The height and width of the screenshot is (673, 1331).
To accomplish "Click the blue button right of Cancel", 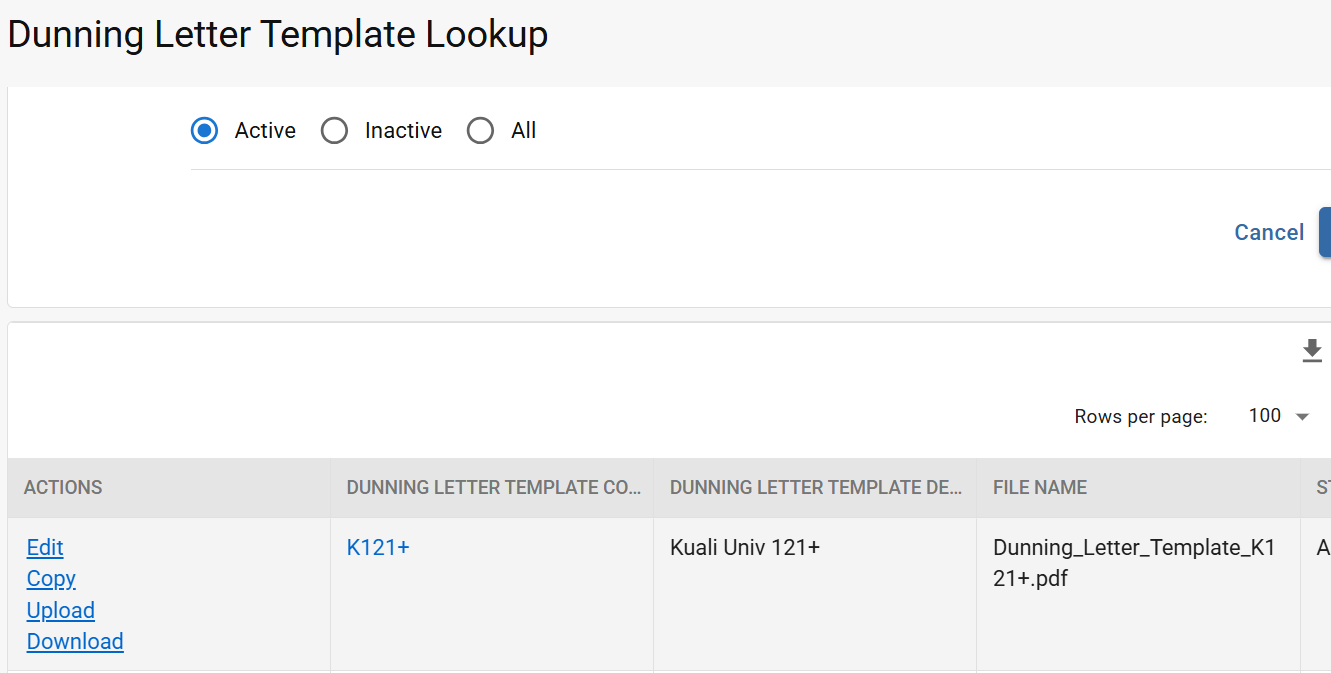I will point(1324,232).
